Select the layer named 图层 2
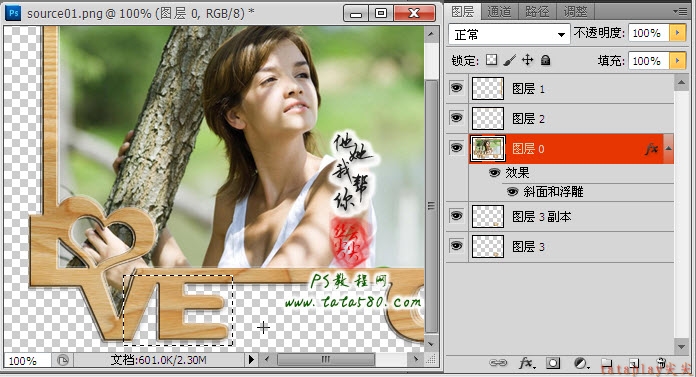The image size is (696, 377). (x=528, y=118)
